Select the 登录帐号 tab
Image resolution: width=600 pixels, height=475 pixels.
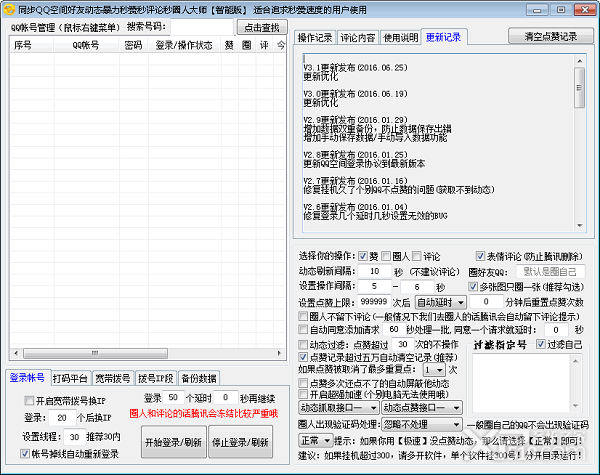coord(27,378)
